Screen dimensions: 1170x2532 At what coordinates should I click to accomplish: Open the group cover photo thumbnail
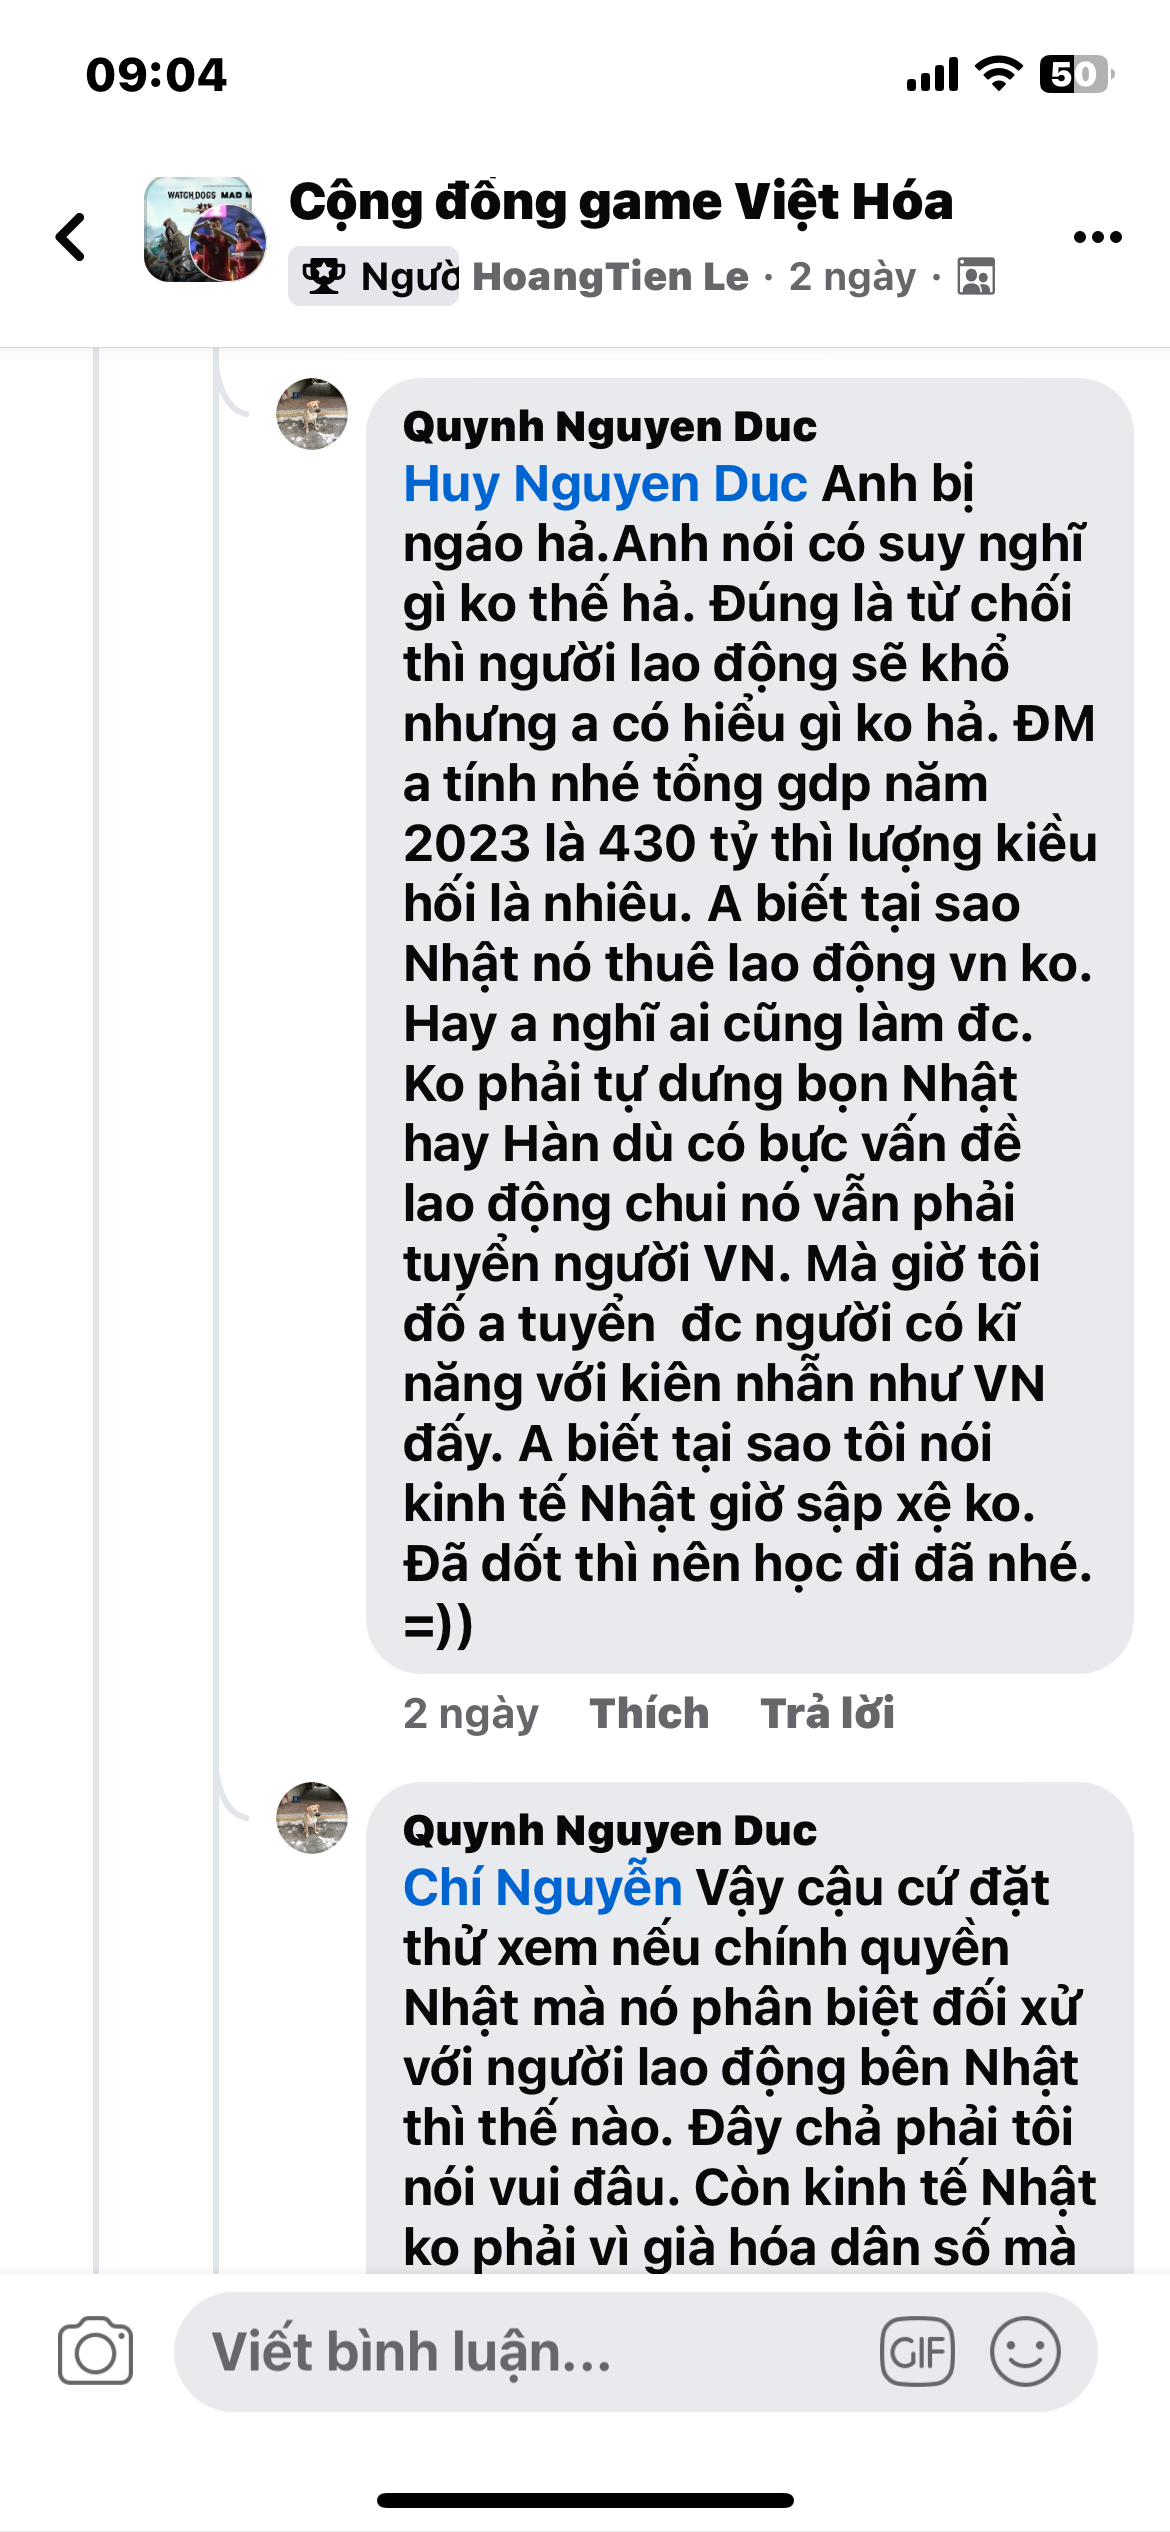pyautogui.click(x=205, y=230)
